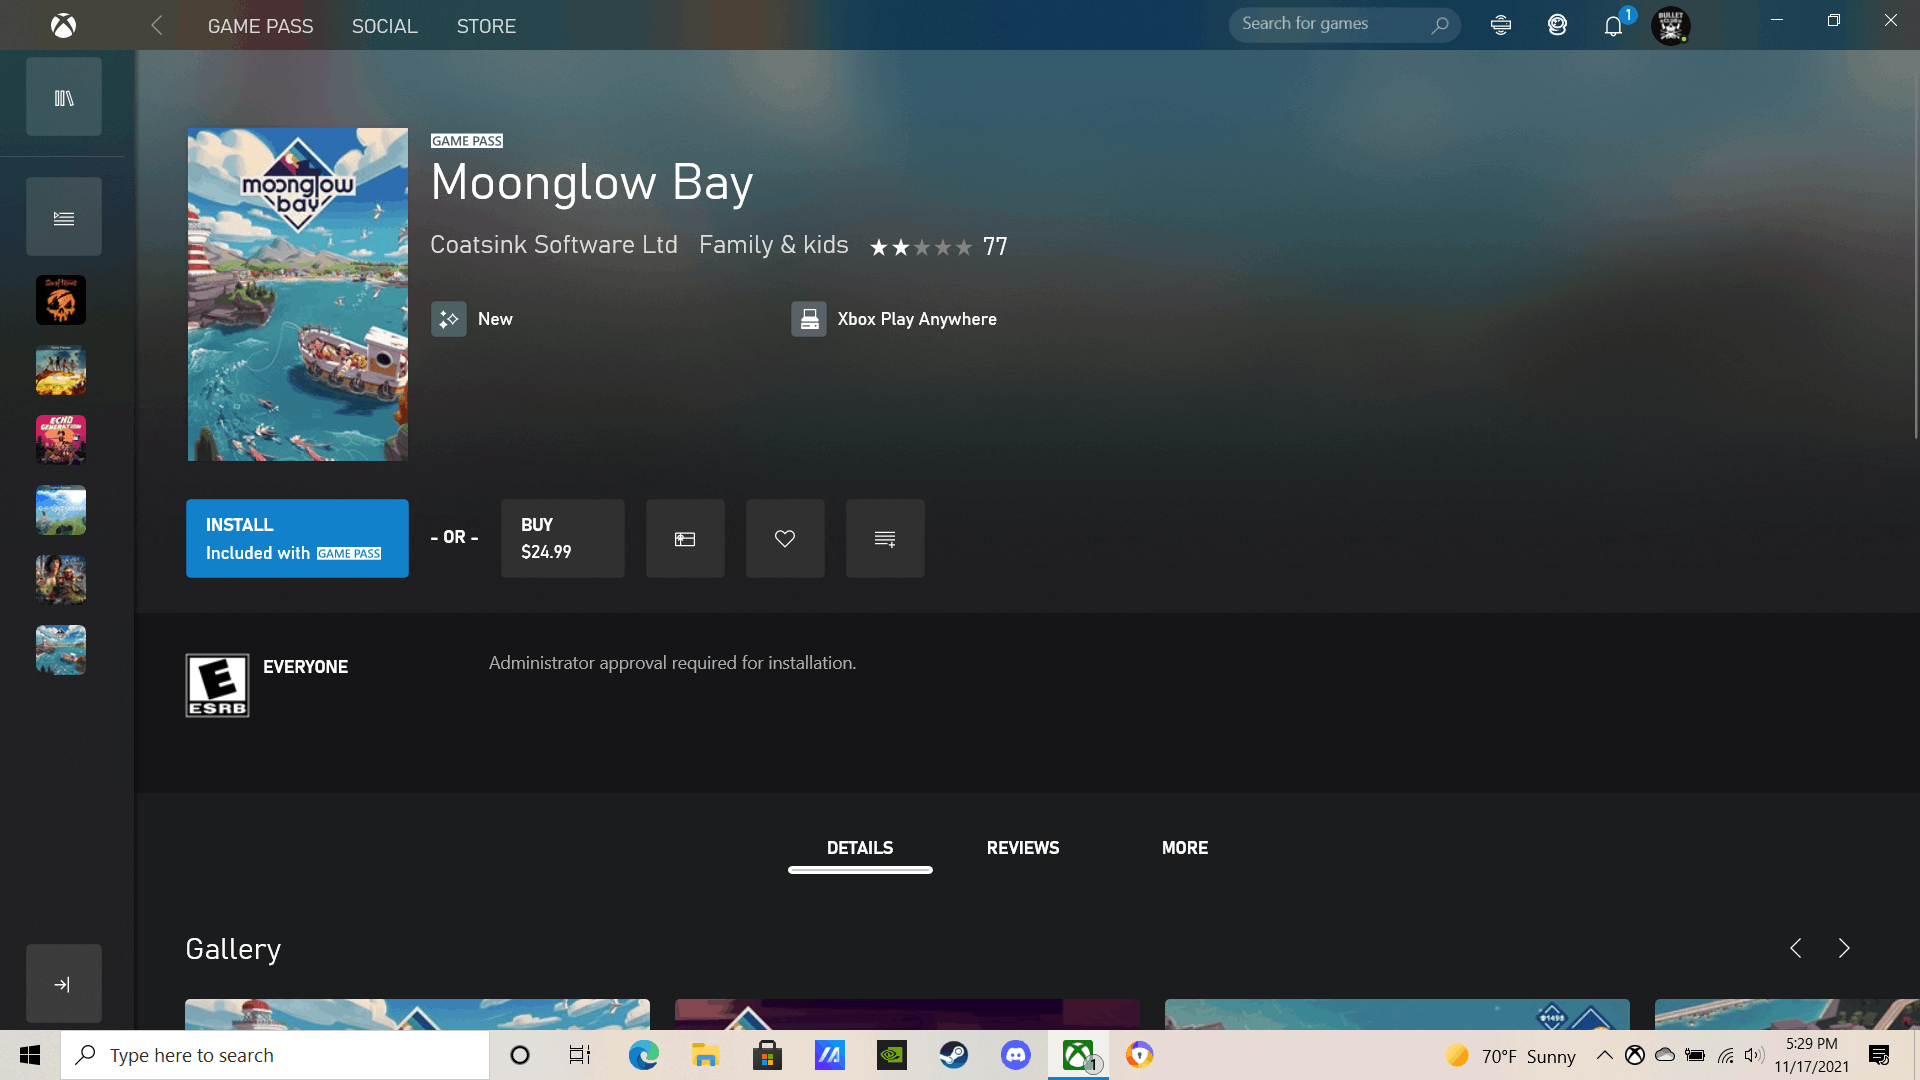Open the notifications bell
This screenshot has height=1080, width=1920.
click(x=1613, y=26)
